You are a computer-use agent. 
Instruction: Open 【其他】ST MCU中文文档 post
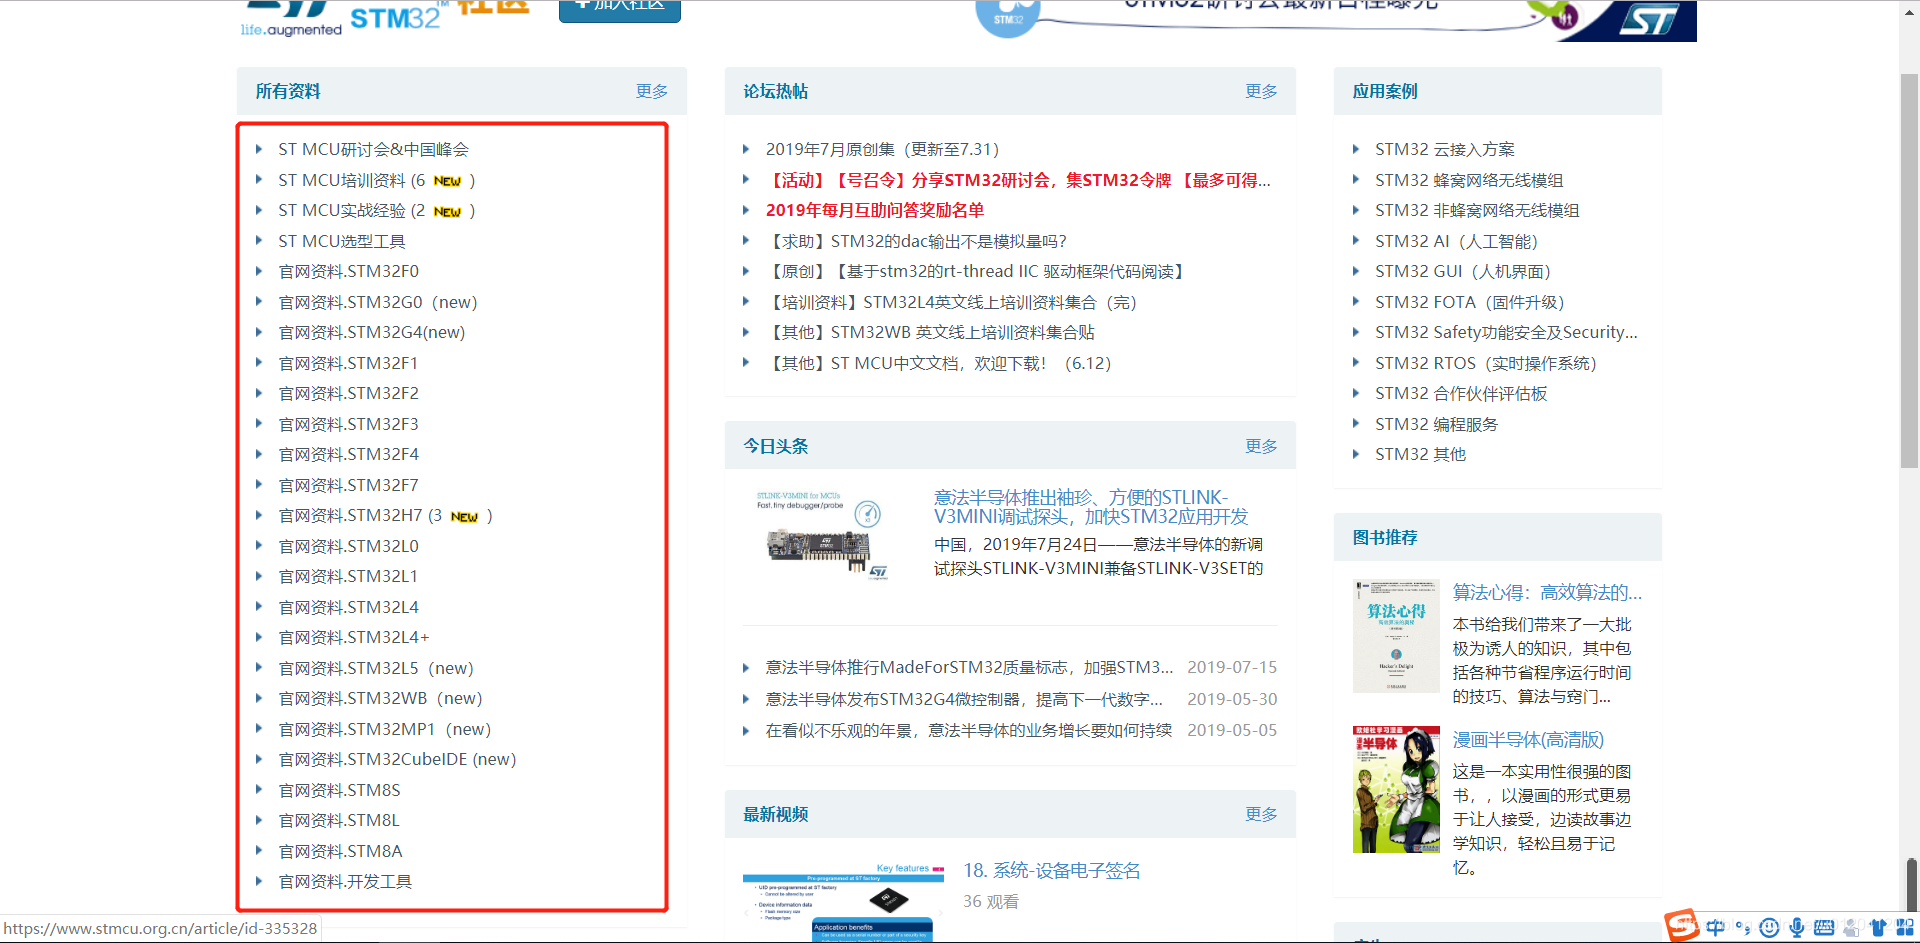pos(938,363)
